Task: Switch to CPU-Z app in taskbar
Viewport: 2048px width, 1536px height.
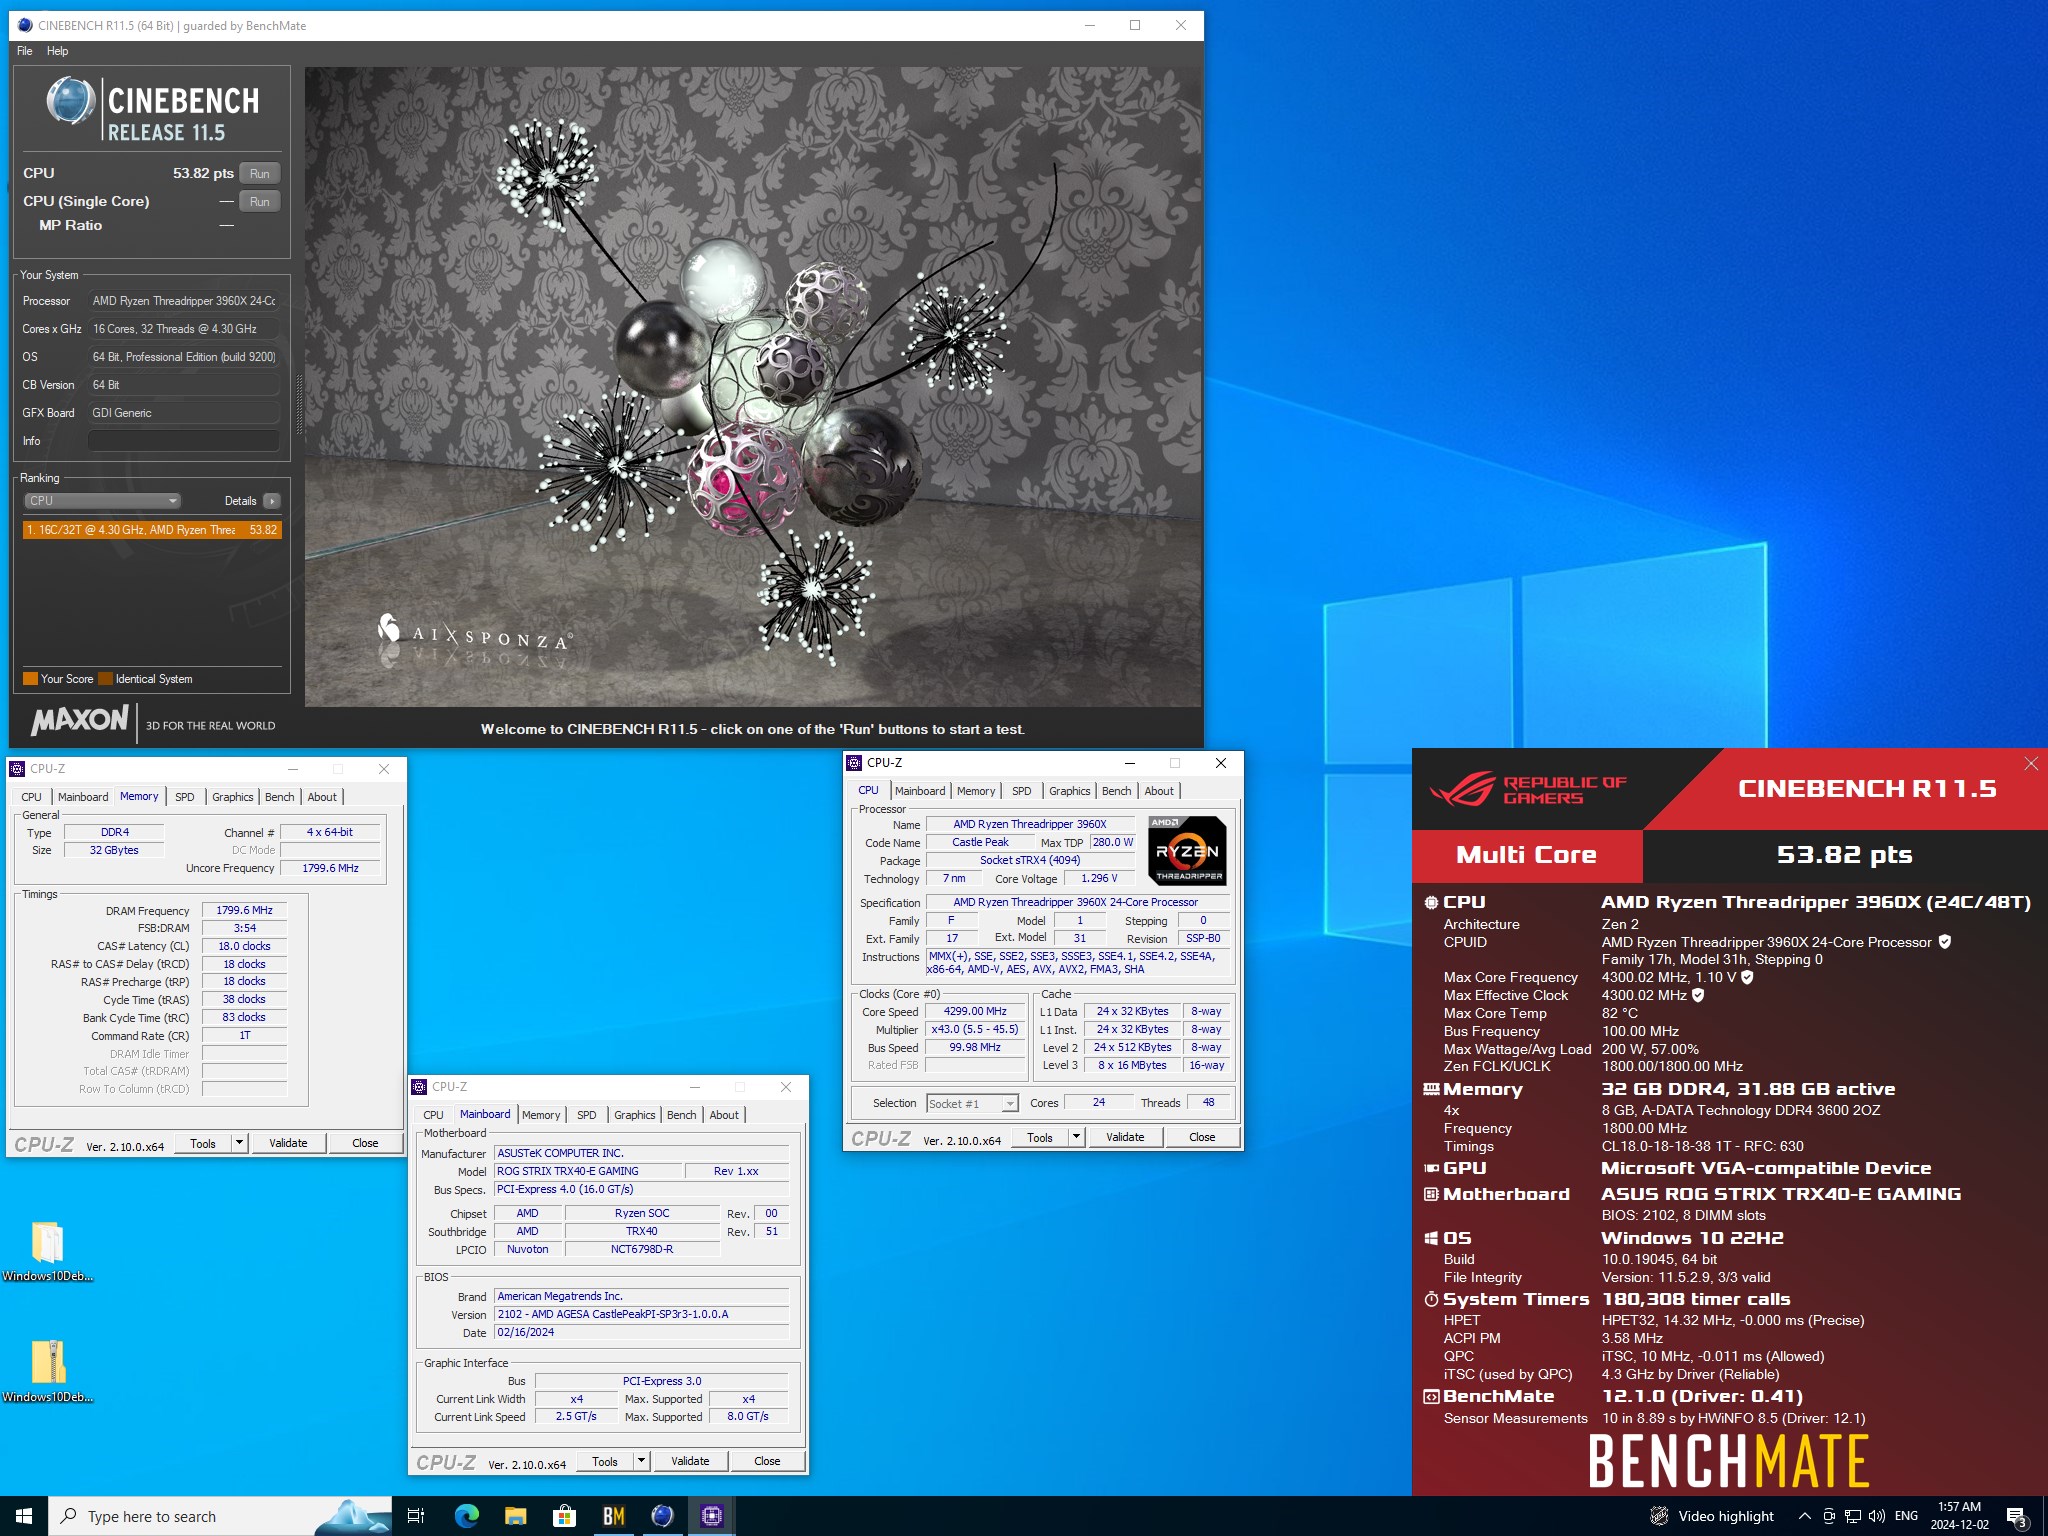Action: click(x=711, y=1516)
